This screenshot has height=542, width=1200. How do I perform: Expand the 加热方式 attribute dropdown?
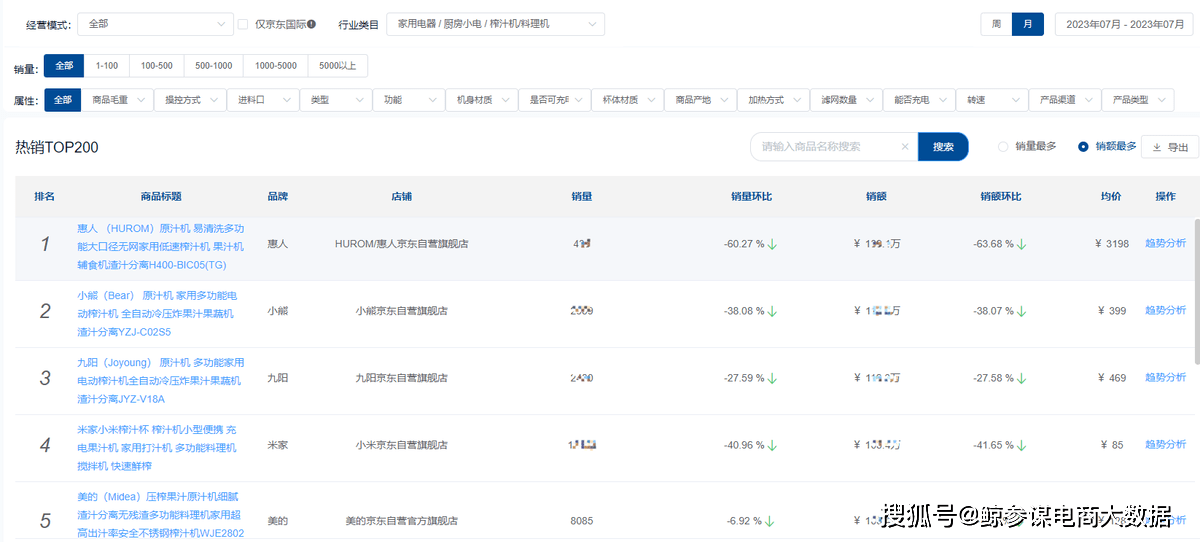pyautogui.click(x=775, y=100)
